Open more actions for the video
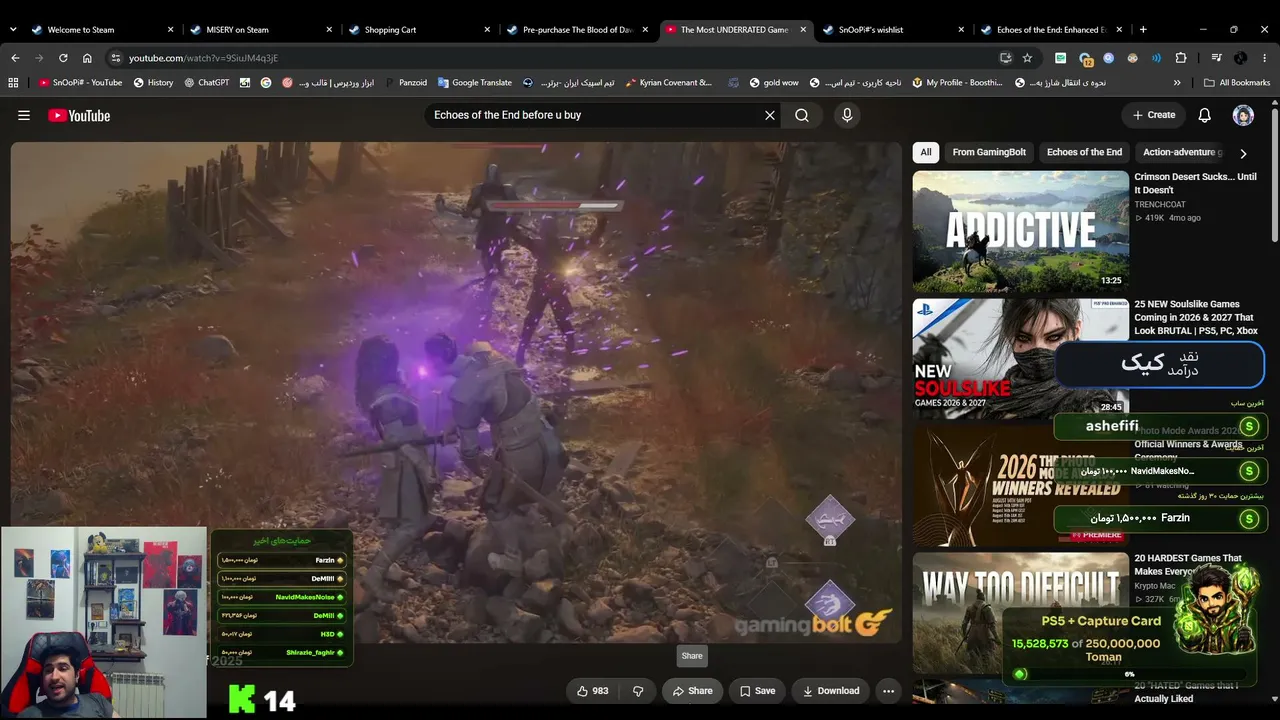 pos(888,691)
